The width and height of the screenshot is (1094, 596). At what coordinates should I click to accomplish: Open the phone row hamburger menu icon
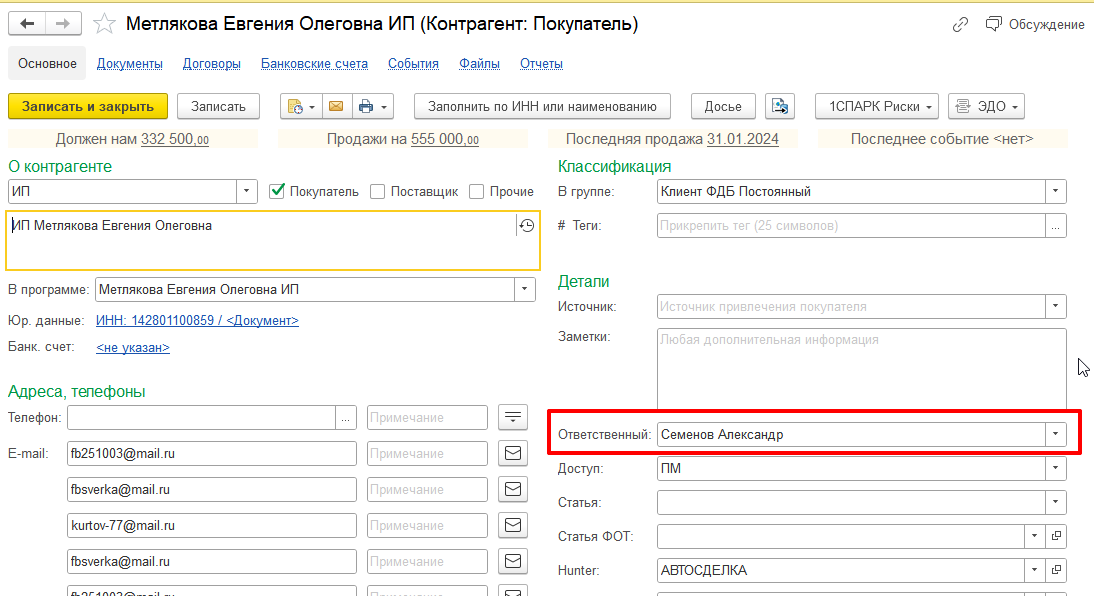[513, 417]
